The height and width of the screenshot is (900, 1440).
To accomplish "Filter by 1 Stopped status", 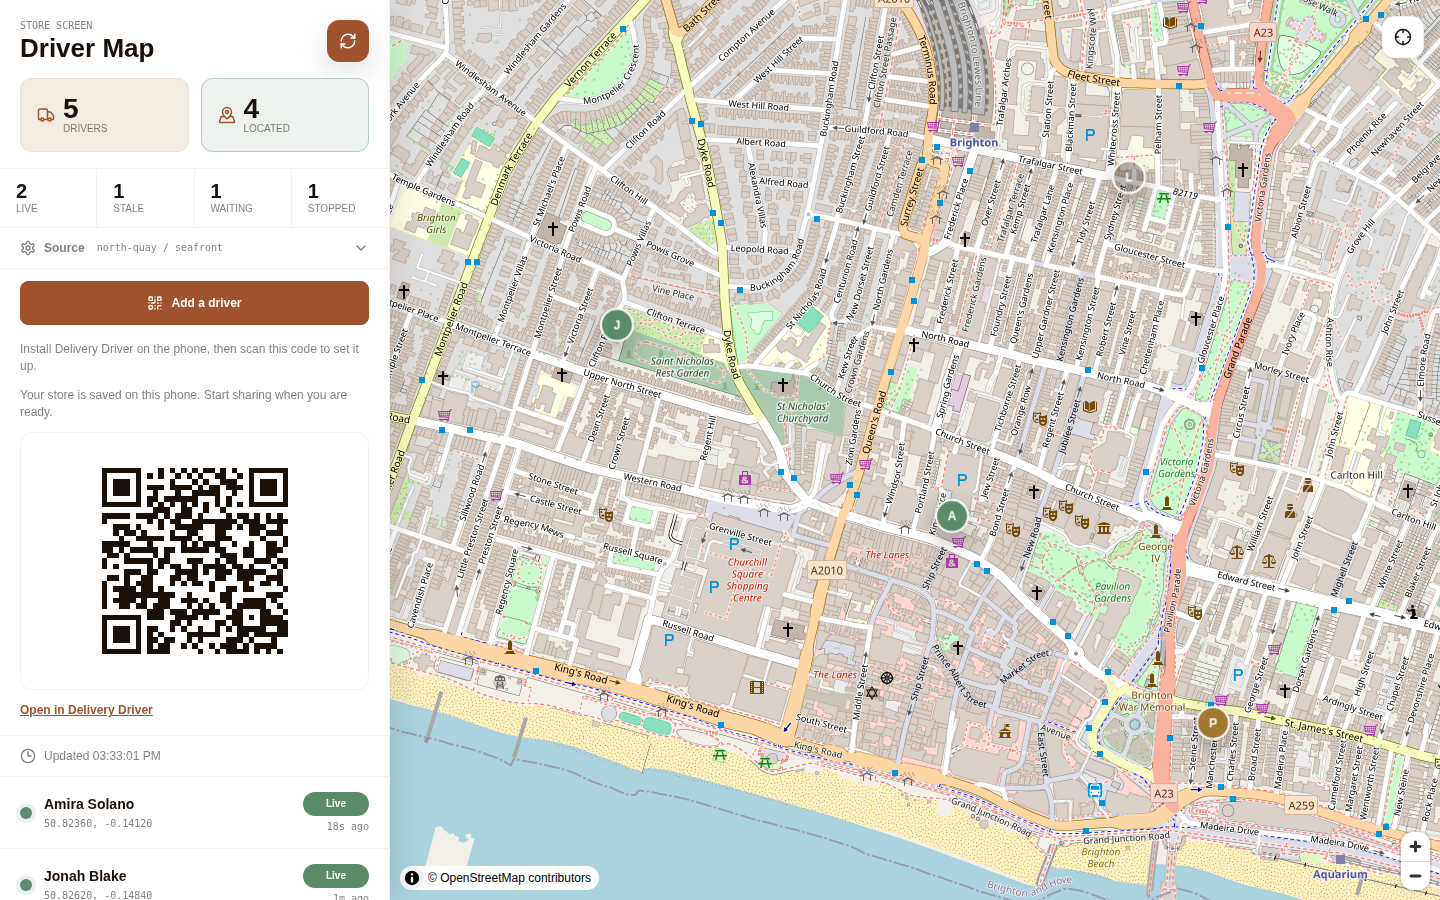I will click(x=340, y=198).
